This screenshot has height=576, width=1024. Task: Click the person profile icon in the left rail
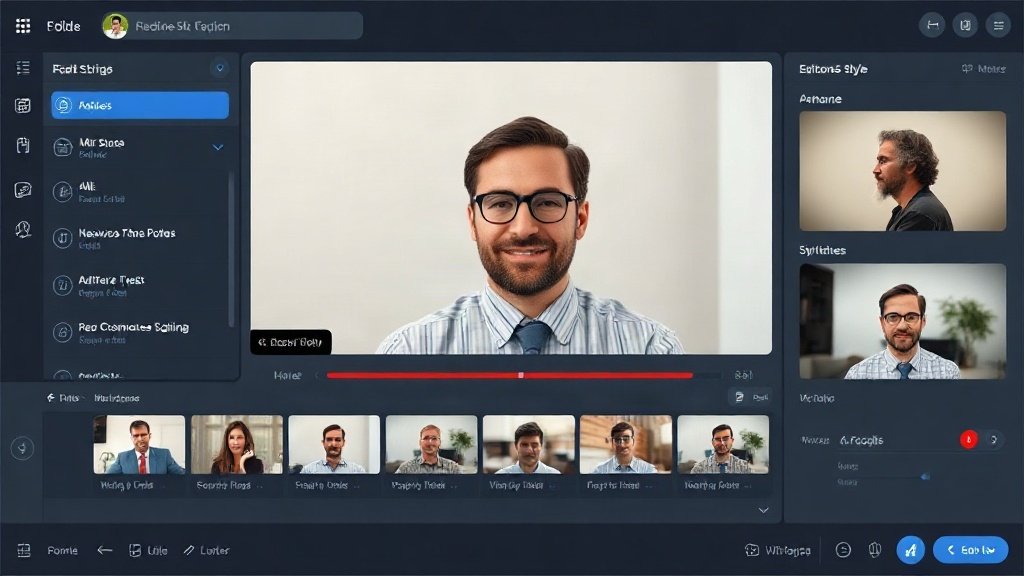pos(23,229)
